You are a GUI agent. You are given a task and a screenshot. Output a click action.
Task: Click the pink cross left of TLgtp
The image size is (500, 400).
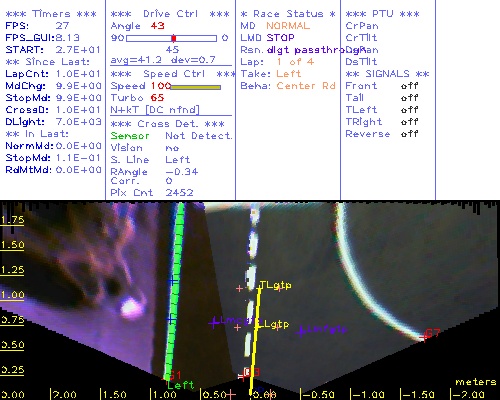tap(239, 288)
